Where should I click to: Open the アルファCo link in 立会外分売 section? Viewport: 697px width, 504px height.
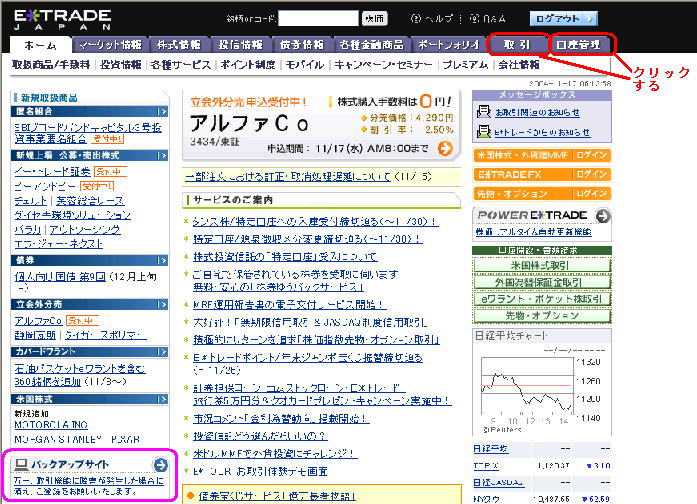[38, 321]
